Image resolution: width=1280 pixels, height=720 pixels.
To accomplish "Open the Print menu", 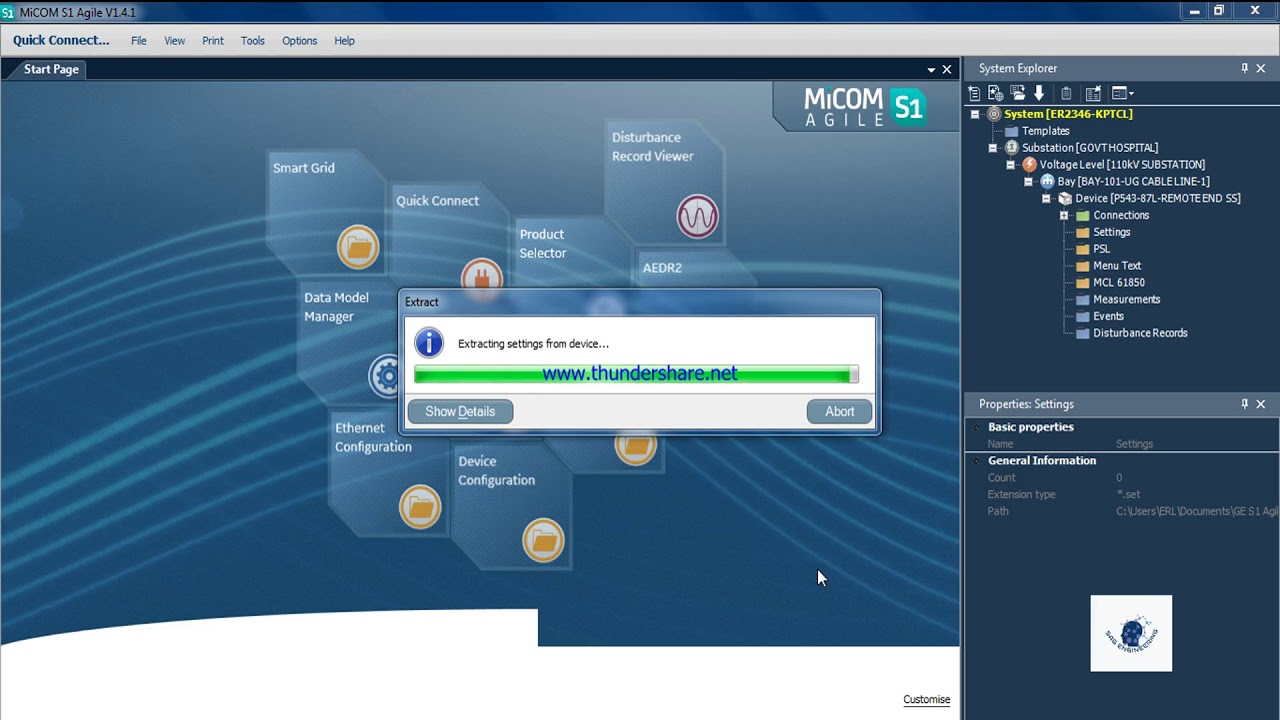I will (213, 41).
